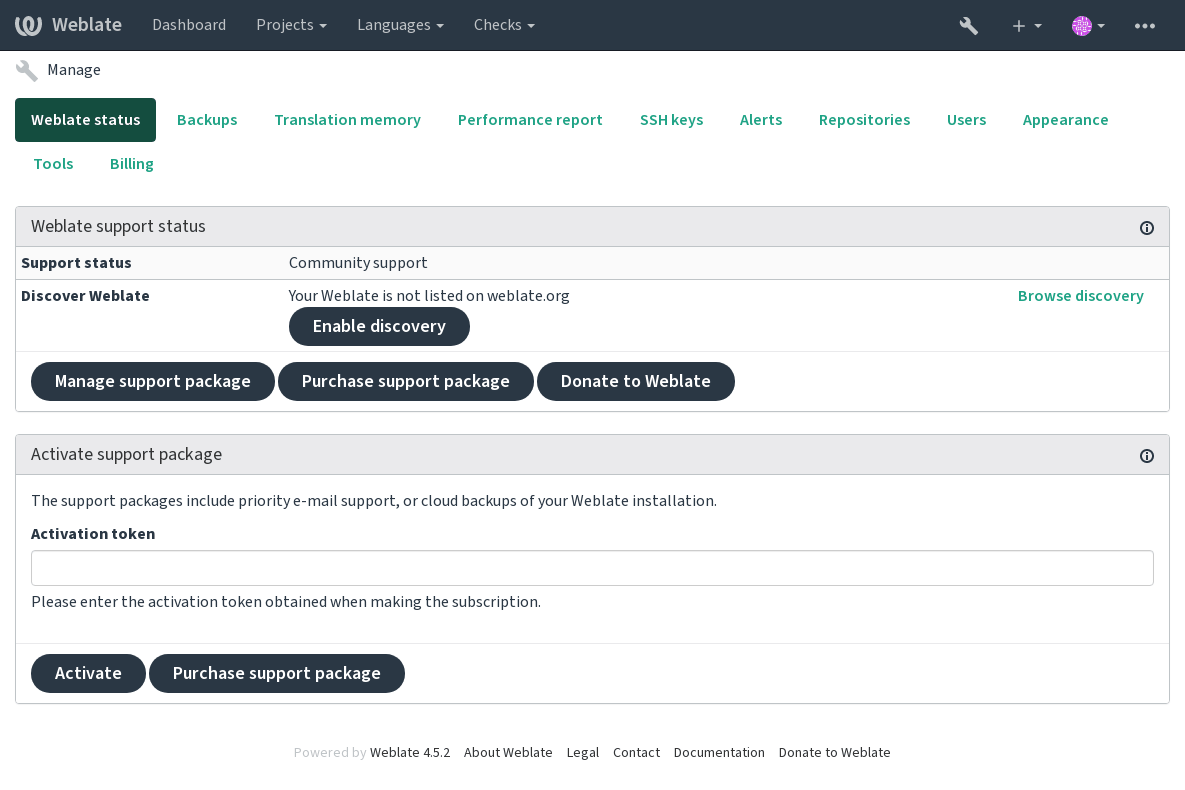
Task: Open the three-dots more menu
Action: pos(1144,26)
